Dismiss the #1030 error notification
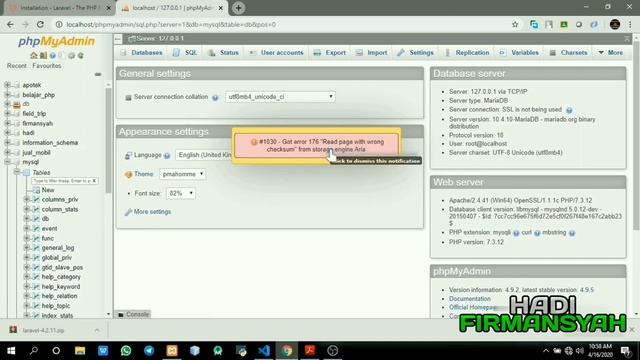Viewport: 640px width, 360px height. pos(317,146)
